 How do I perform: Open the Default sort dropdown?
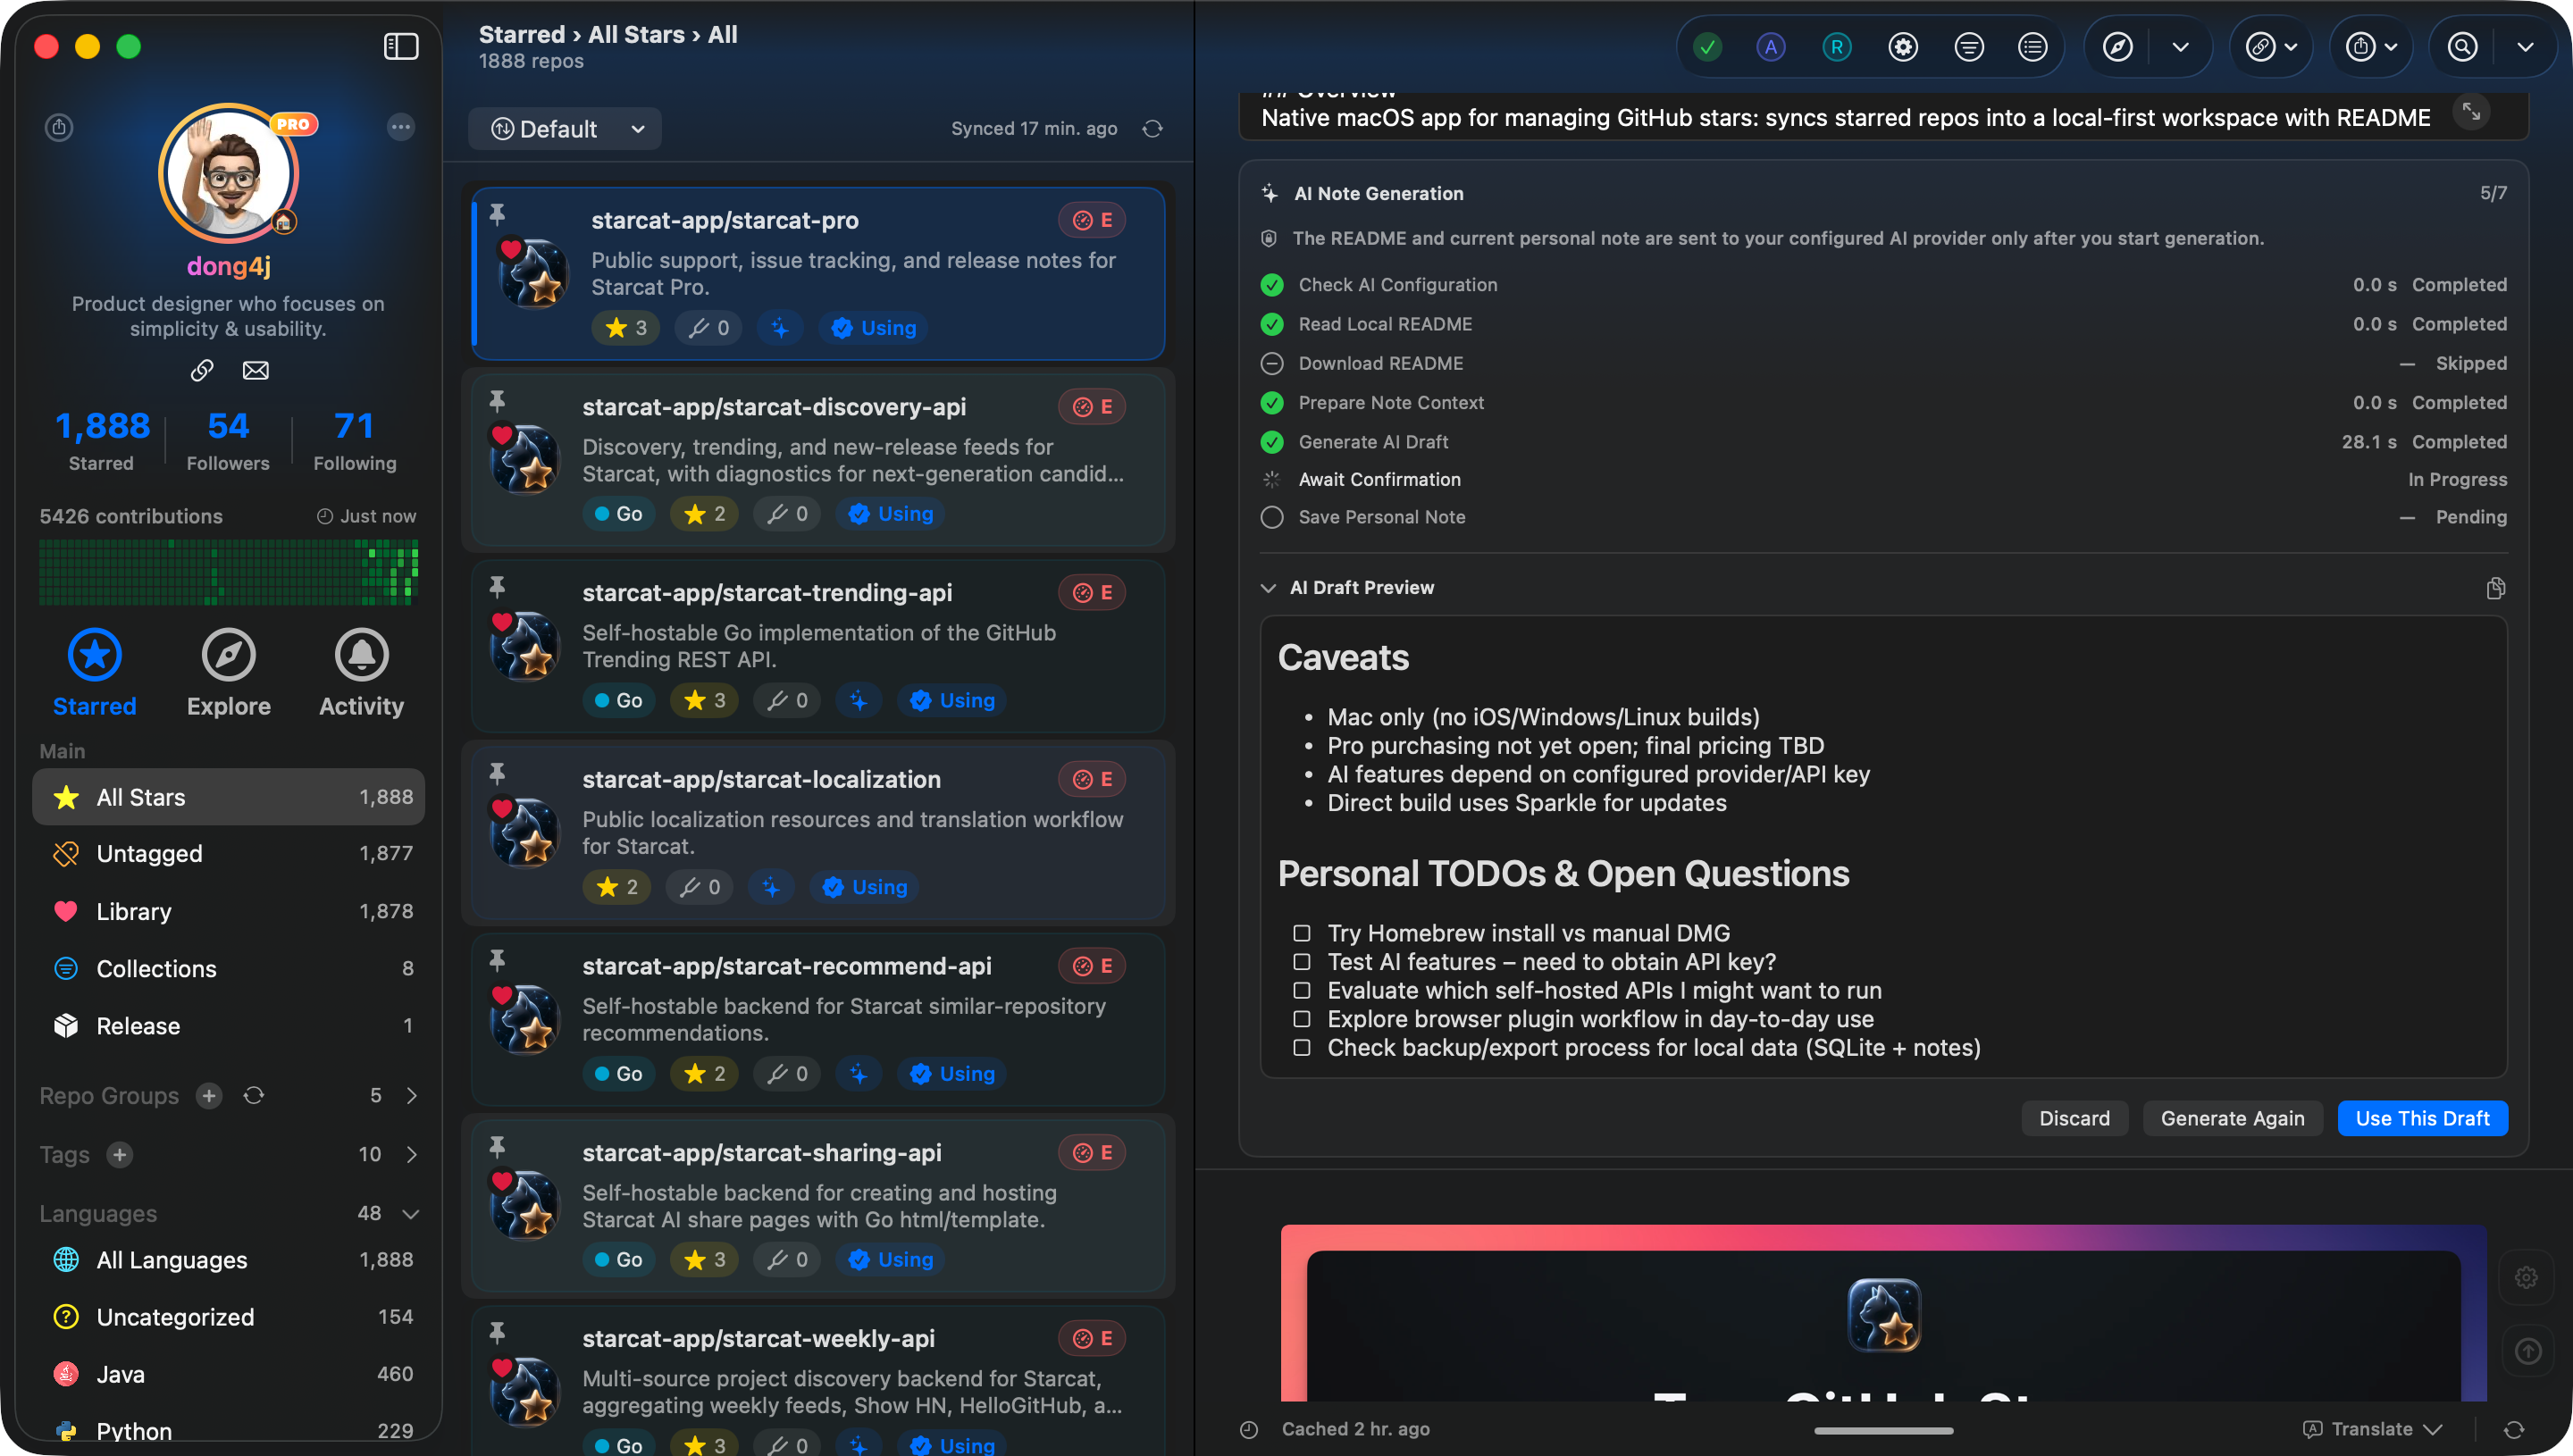[565, 128]
